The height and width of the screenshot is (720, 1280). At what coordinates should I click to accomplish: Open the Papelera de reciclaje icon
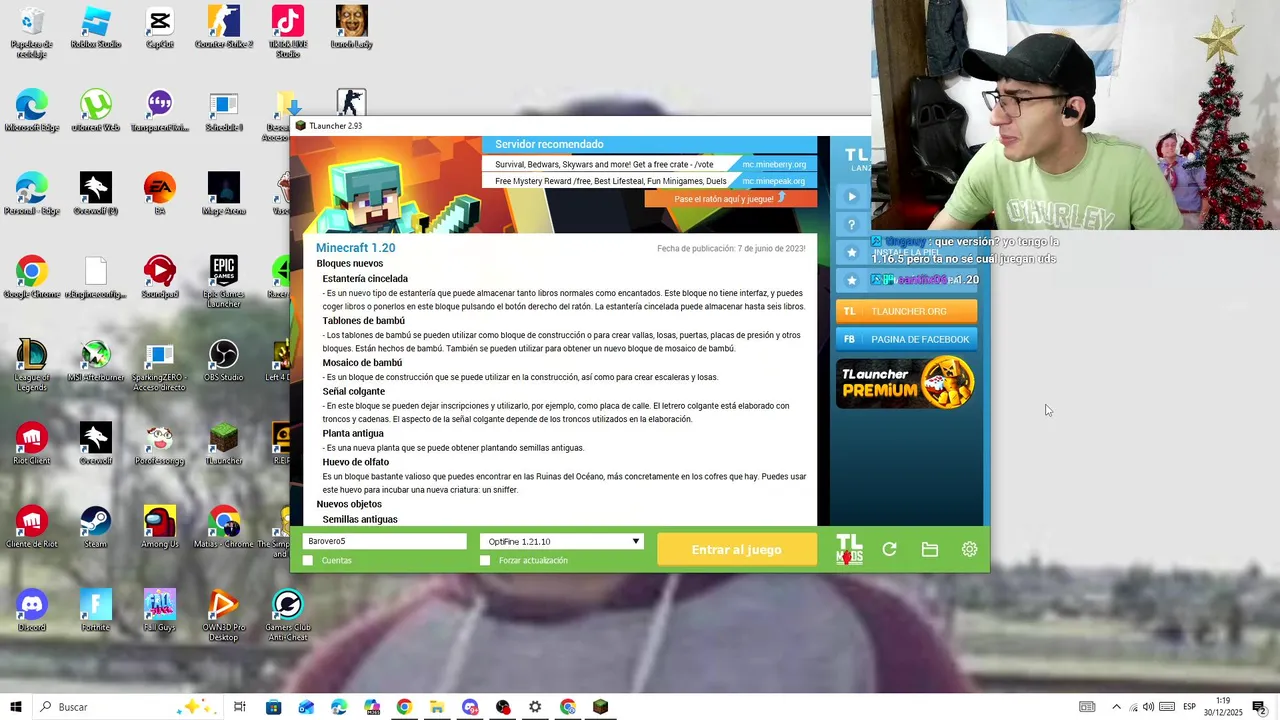point(31,32)
